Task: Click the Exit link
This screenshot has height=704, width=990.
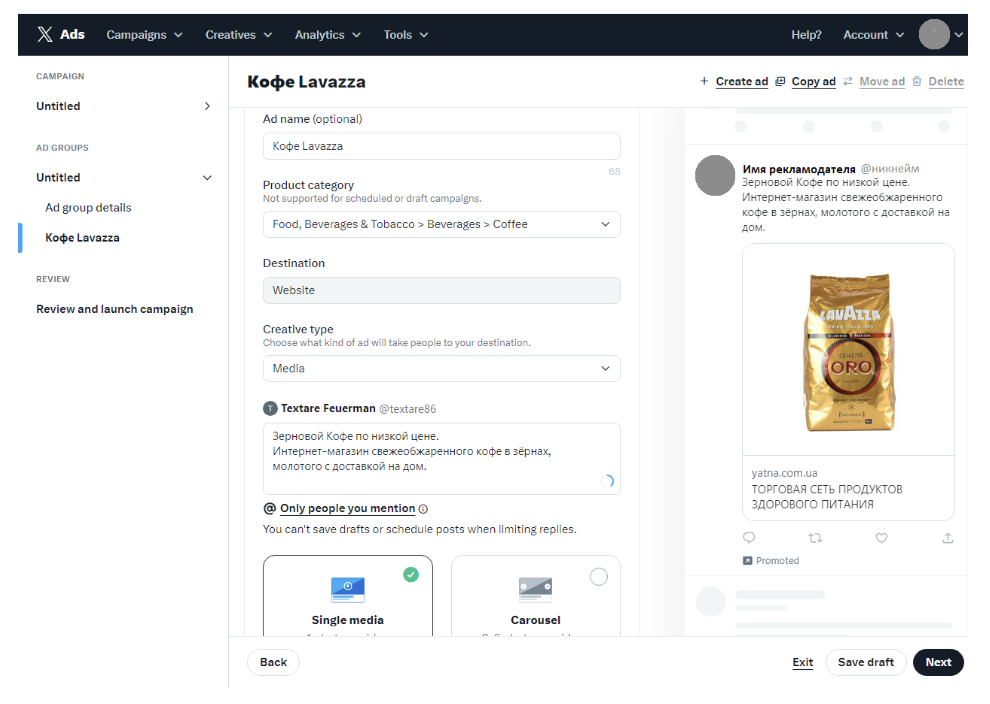Action: (x=802, y=662)
